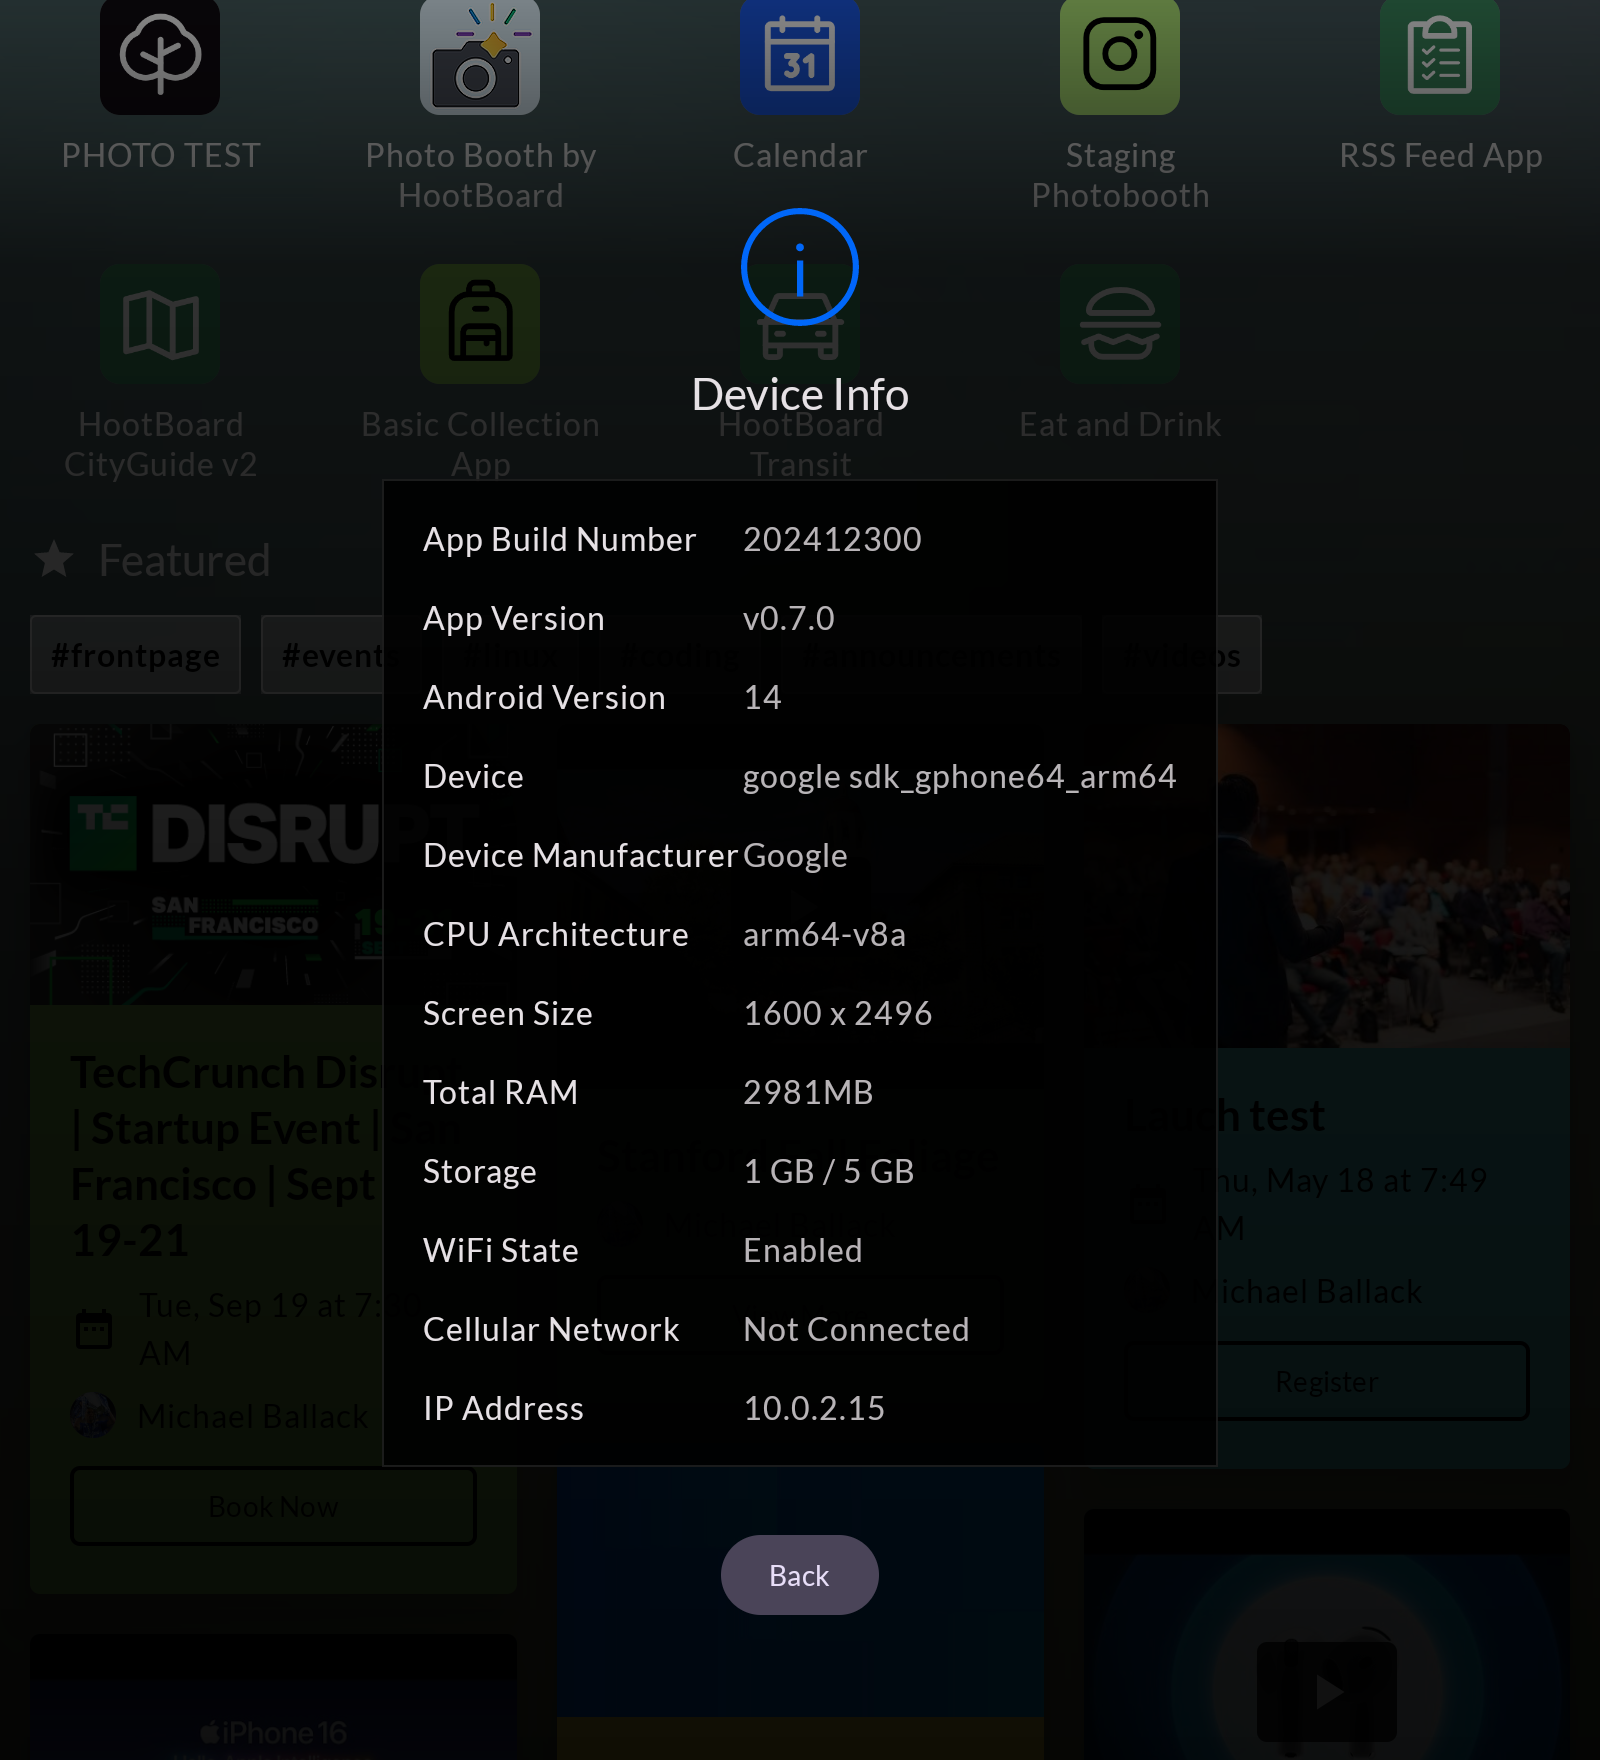The width and height of the screenshot is (1600, 1760).
Task: Click the Back button
Action: click(799, 1574)
